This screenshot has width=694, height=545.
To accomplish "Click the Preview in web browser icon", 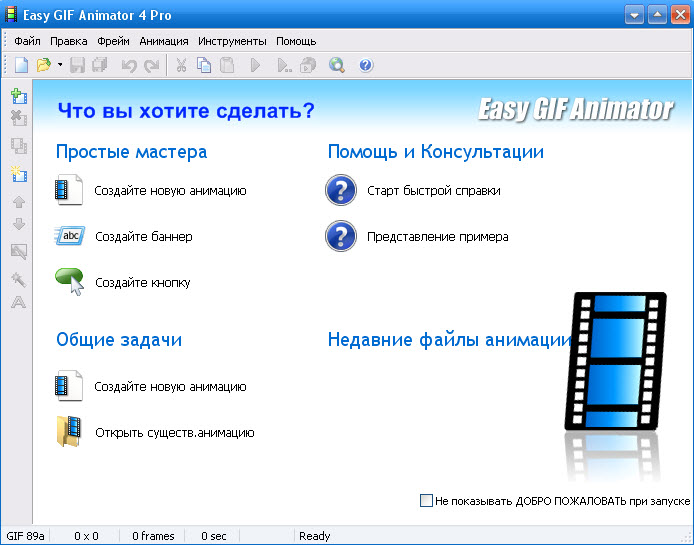I will point(337,66).
